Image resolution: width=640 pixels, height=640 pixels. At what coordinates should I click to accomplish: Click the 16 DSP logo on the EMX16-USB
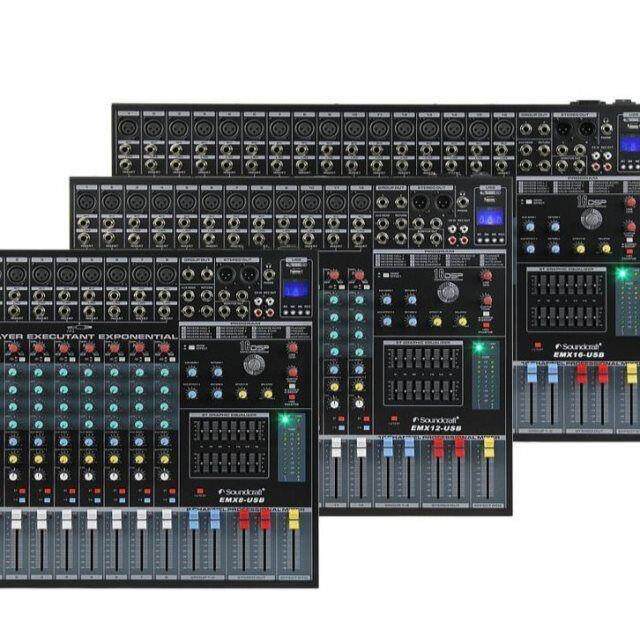(x=591, y=201)
